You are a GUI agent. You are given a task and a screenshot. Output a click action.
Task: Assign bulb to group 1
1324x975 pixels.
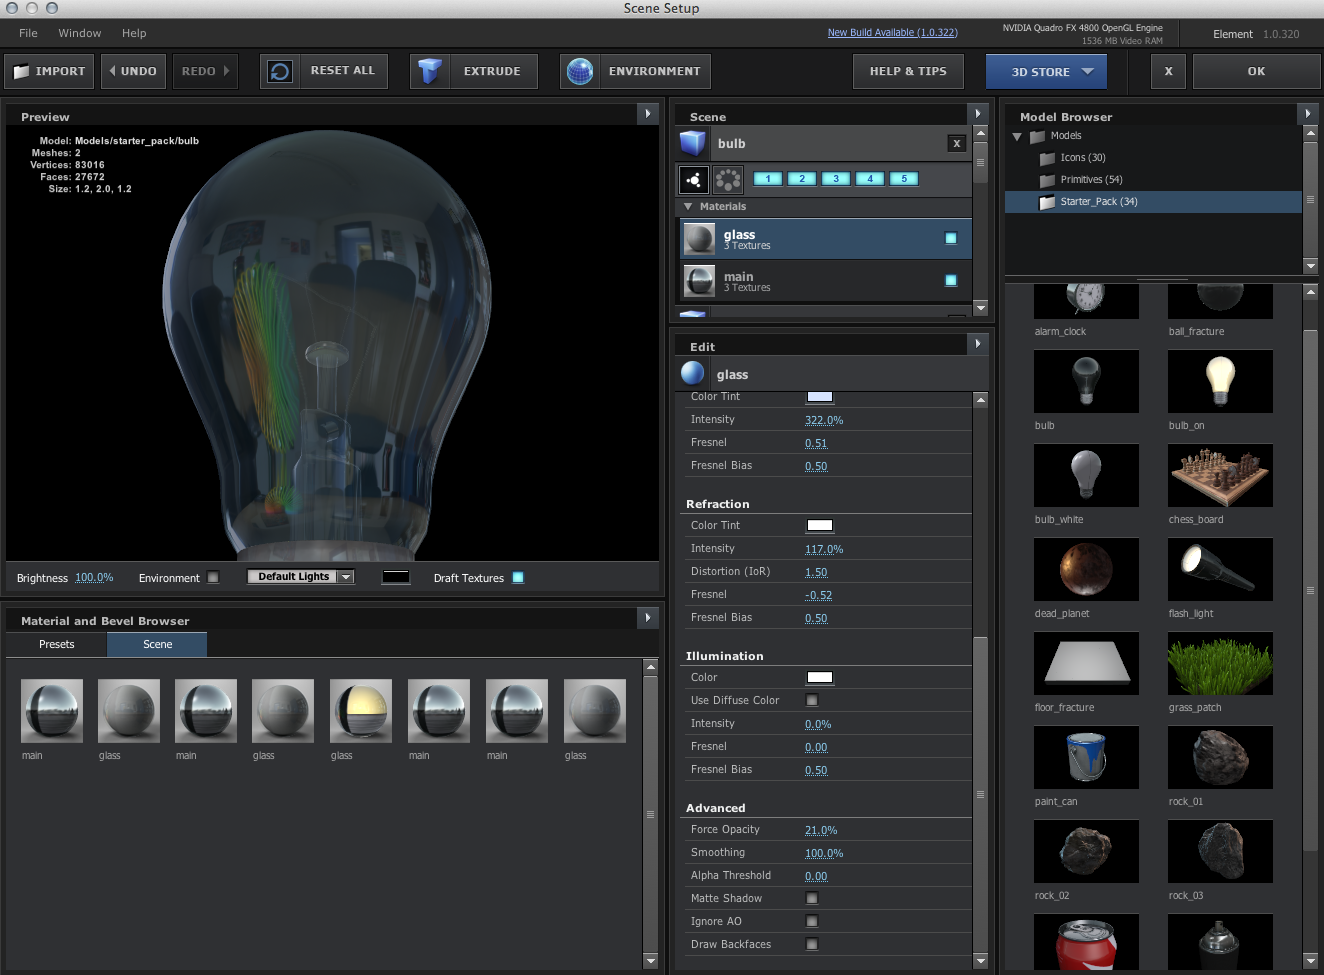(x=767, y=179)
